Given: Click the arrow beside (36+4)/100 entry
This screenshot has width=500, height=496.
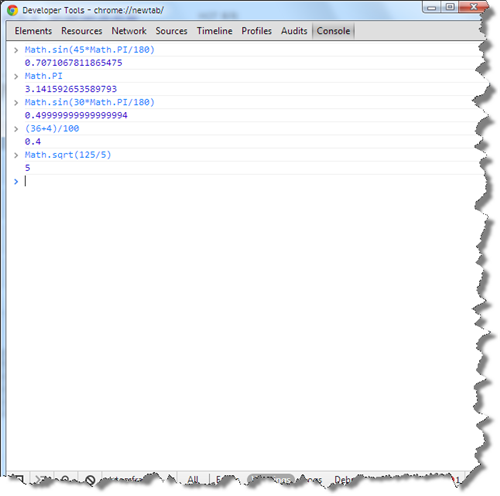Looking at the screenshot, I should pos(16,129).
